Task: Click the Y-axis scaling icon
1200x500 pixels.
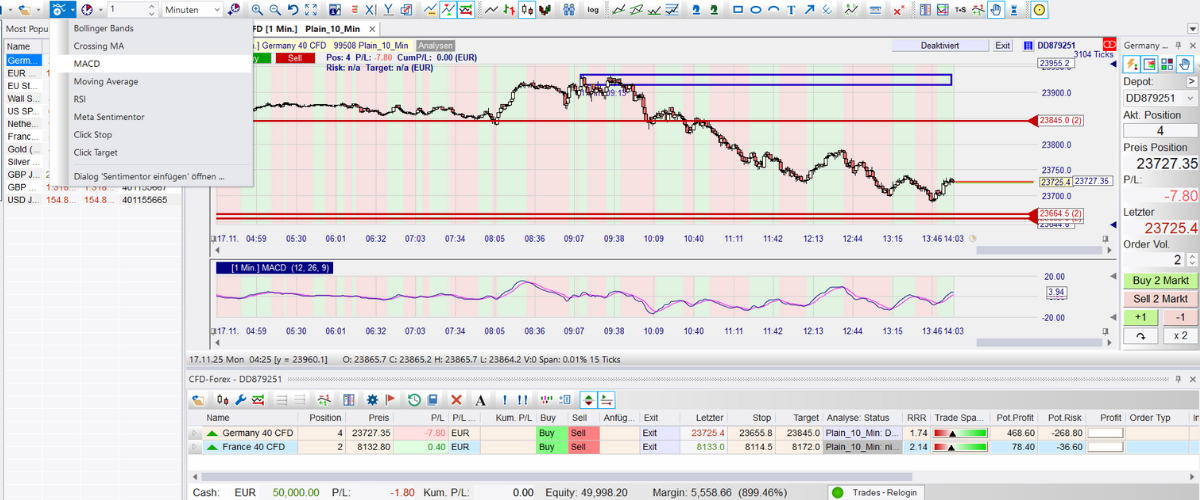Action: (x=388, y=10)
